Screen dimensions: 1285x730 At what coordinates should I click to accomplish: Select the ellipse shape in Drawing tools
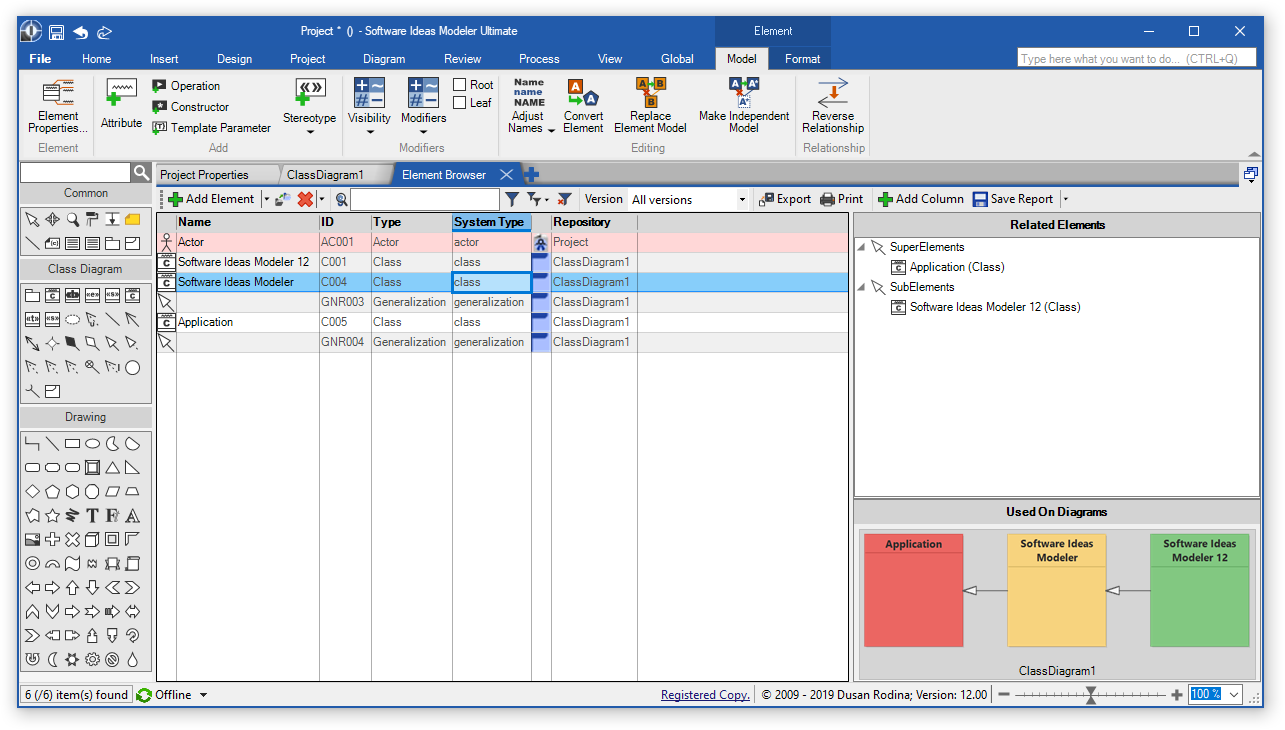pyautogui.click(x=92, y=443)
